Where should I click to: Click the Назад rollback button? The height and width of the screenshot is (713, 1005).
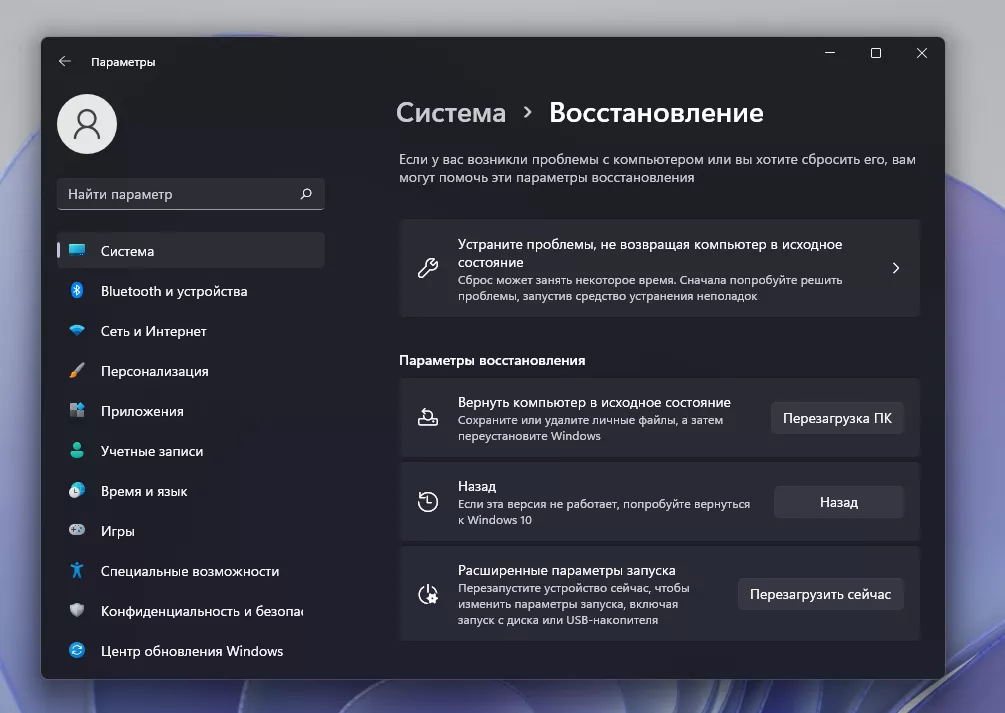pyautogui.click(x=838, y=502)
